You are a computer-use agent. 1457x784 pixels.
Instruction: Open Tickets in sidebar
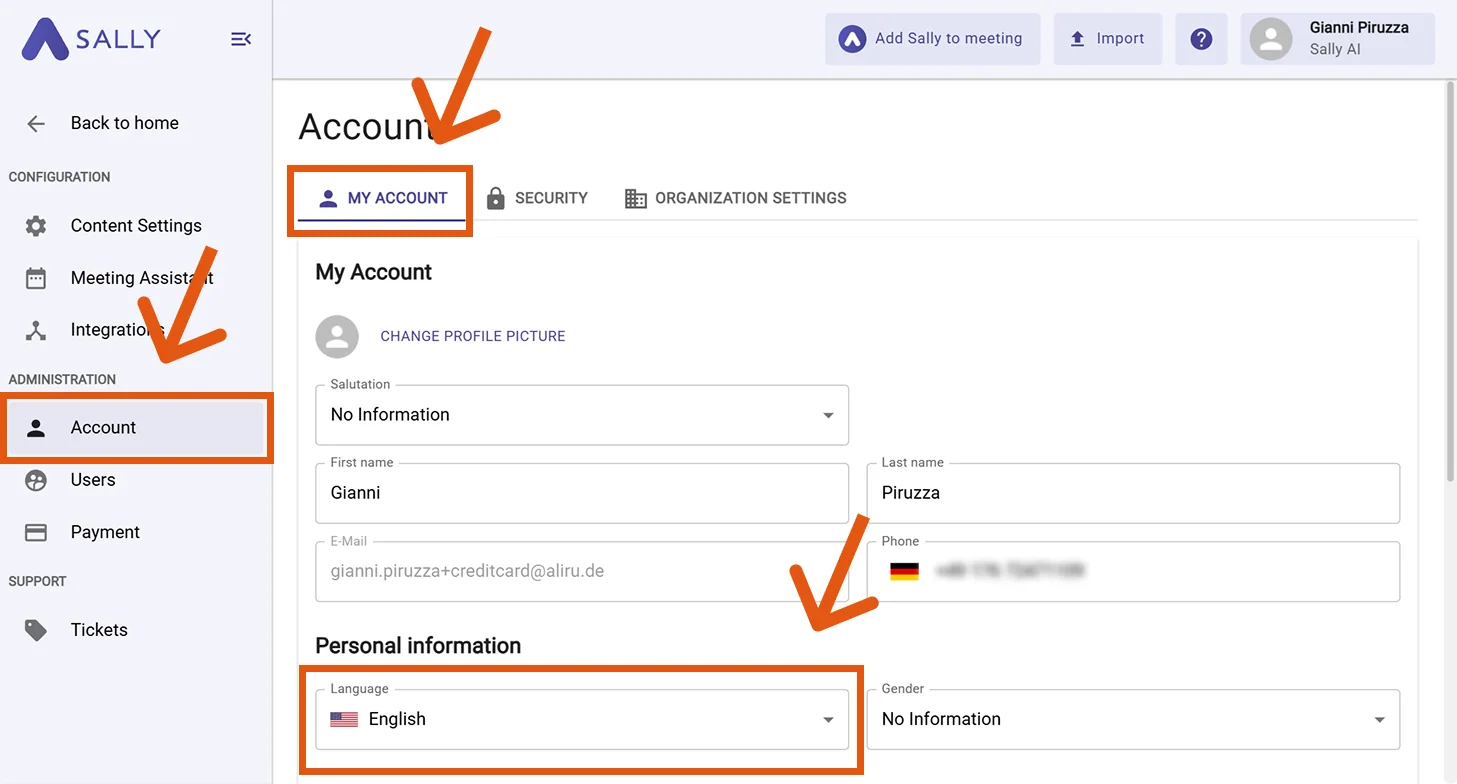136,630
